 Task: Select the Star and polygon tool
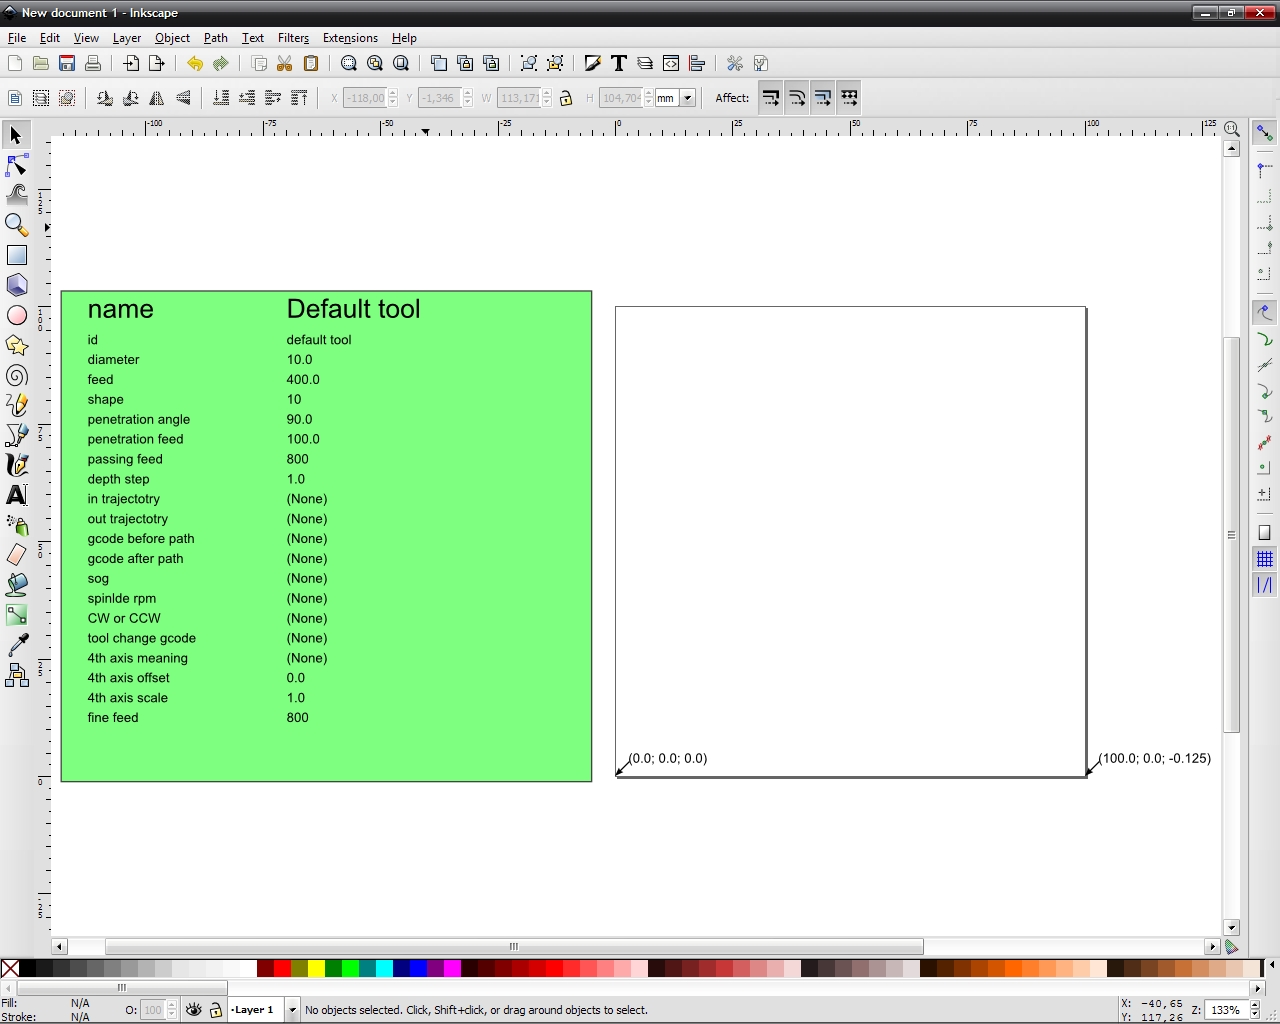point(16,345)
